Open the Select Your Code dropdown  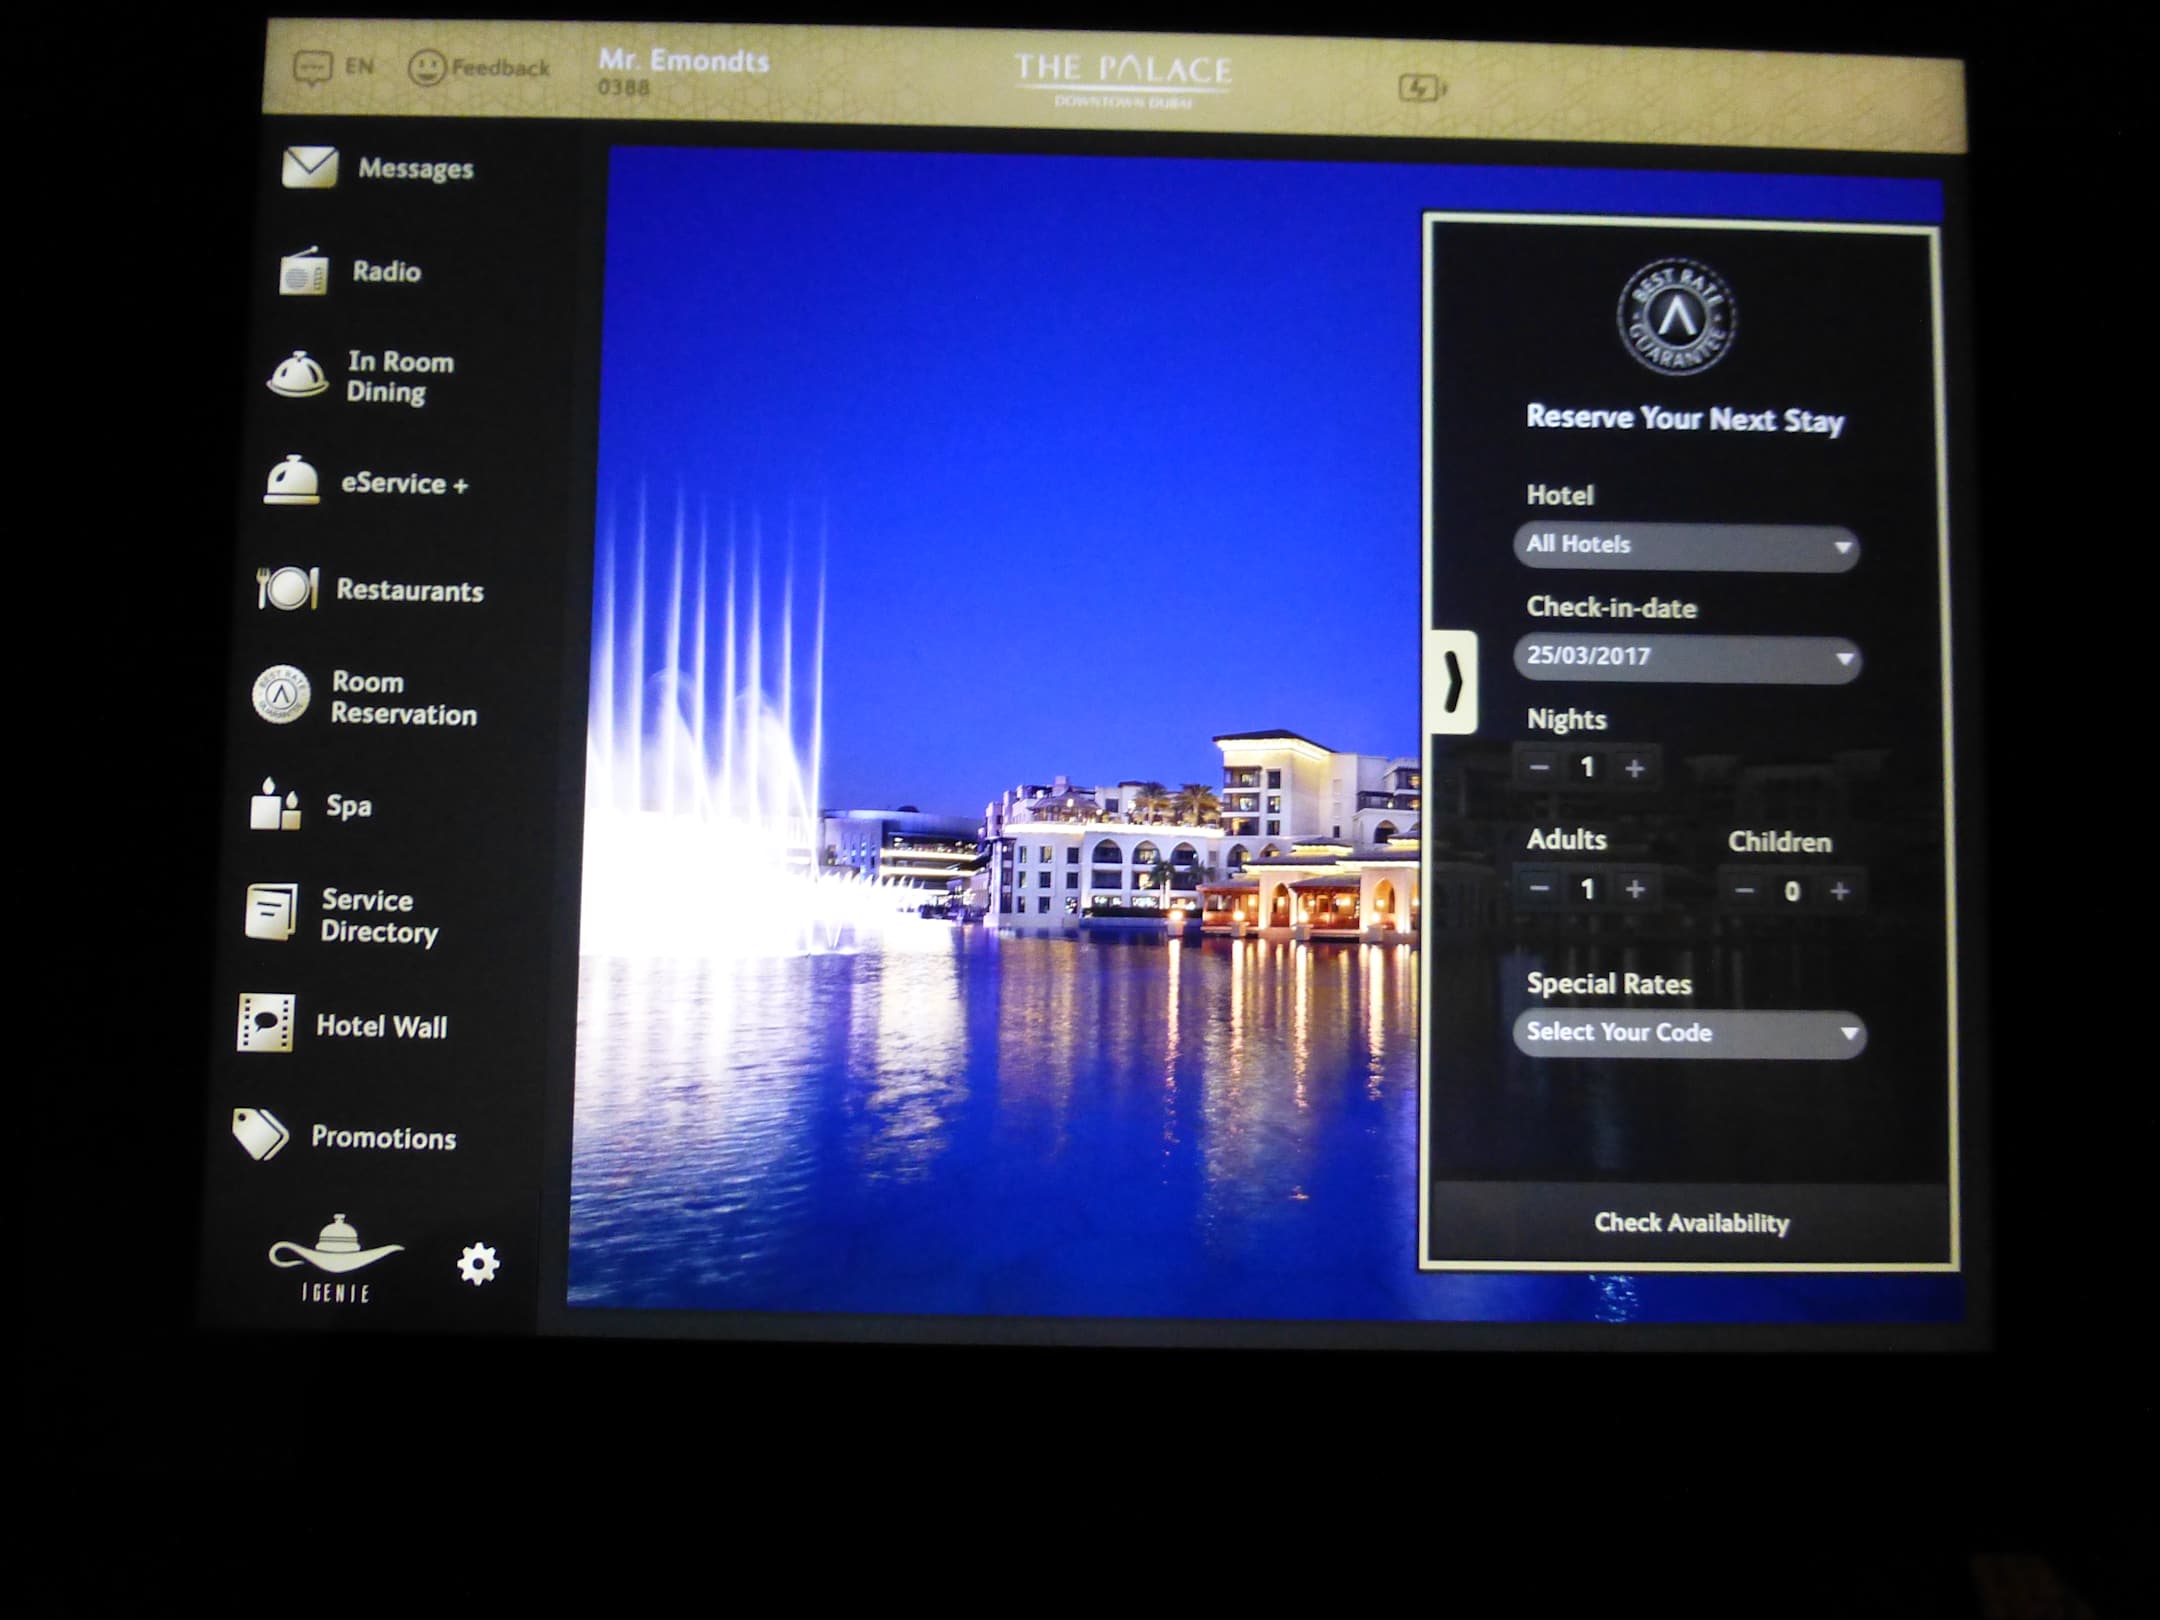1688,1033
